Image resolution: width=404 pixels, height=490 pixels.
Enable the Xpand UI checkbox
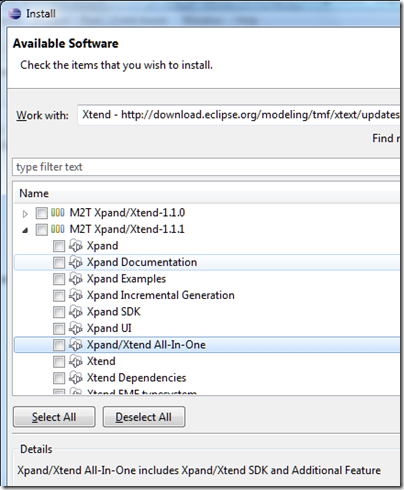[x=59, y=329]
